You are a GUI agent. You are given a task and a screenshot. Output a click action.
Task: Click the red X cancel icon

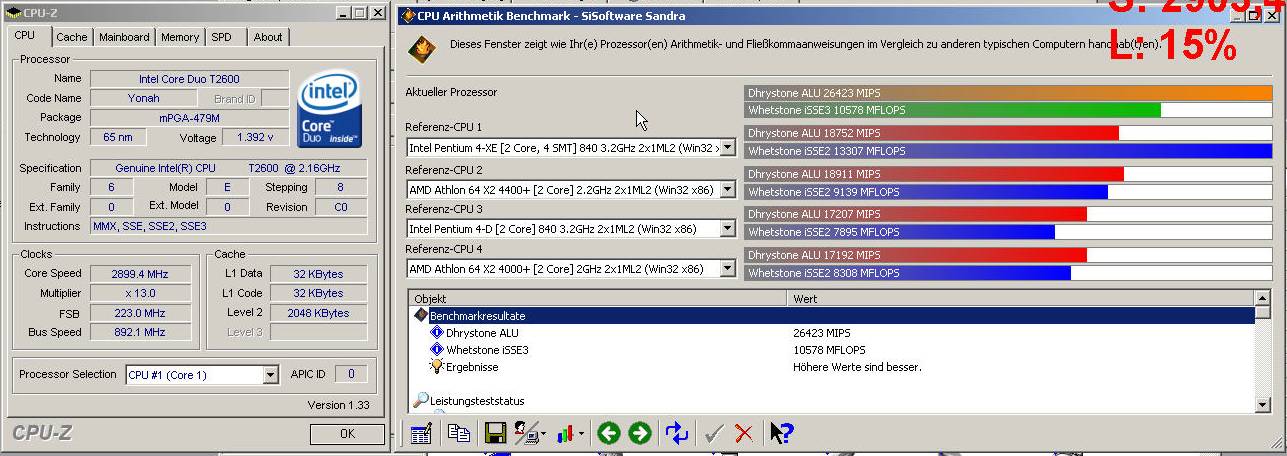point(743,433)
